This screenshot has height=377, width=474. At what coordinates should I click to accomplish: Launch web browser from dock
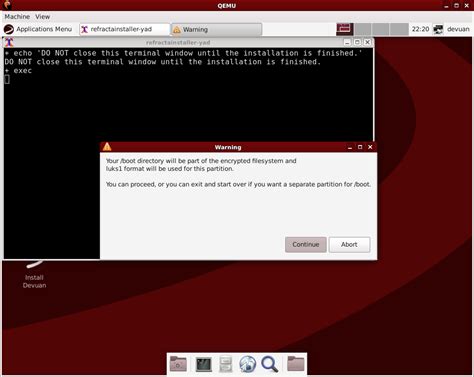(x=248, y=364)
